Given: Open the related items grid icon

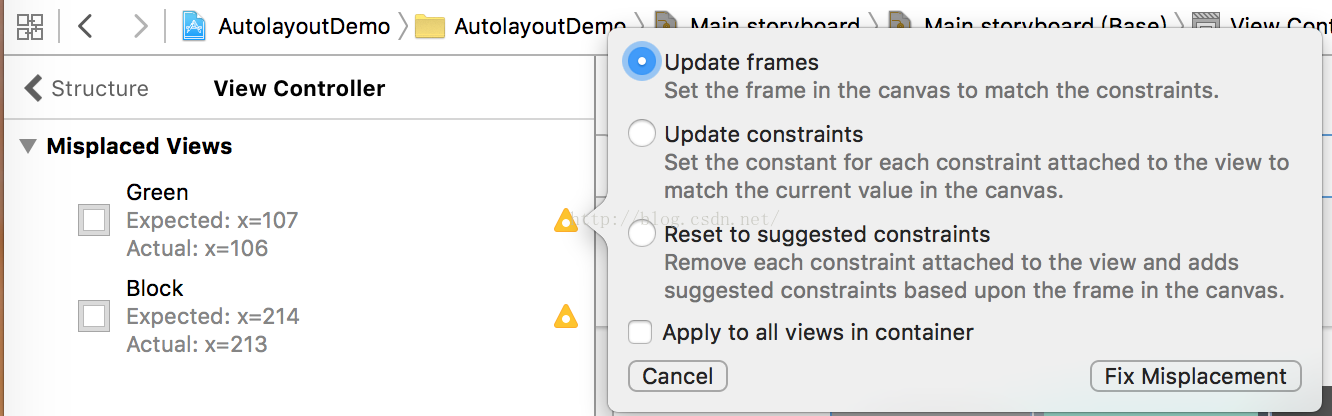Looking at the screenshot, I should (30, 26).
